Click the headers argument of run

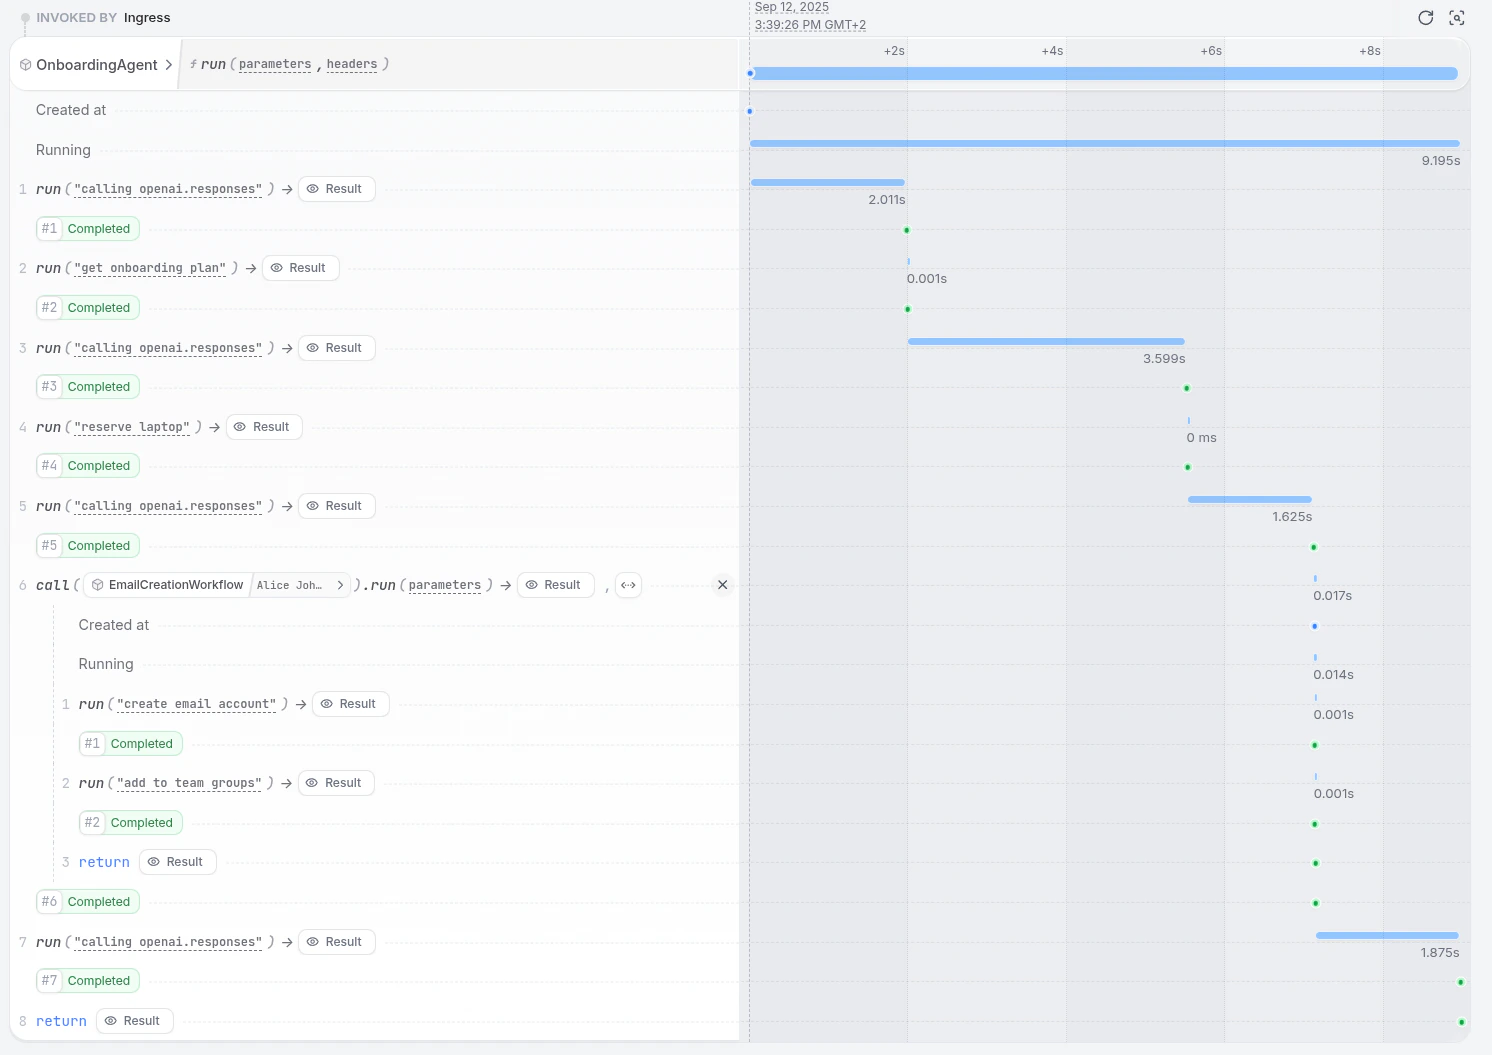(x=352, y=64)
